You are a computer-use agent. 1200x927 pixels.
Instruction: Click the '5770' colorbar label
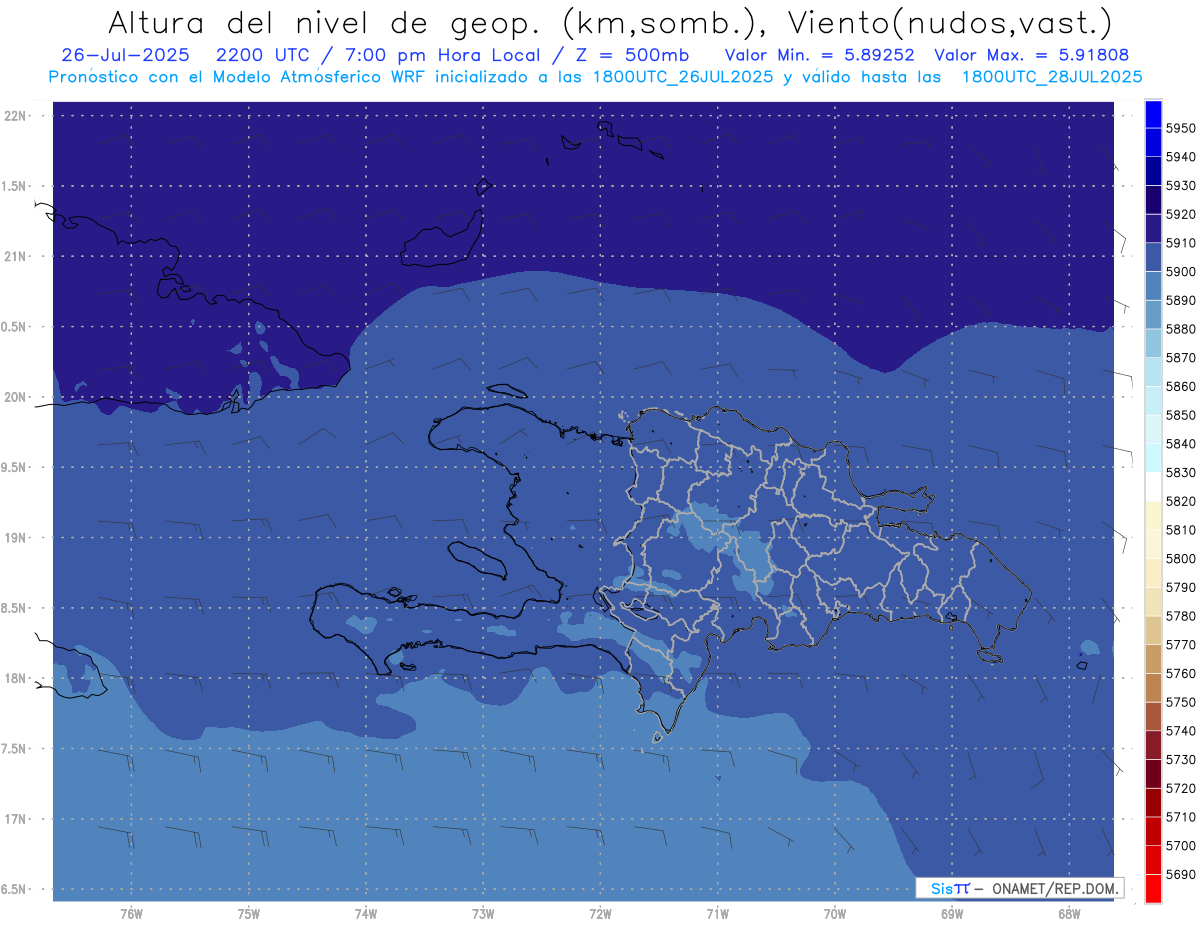1181,645
